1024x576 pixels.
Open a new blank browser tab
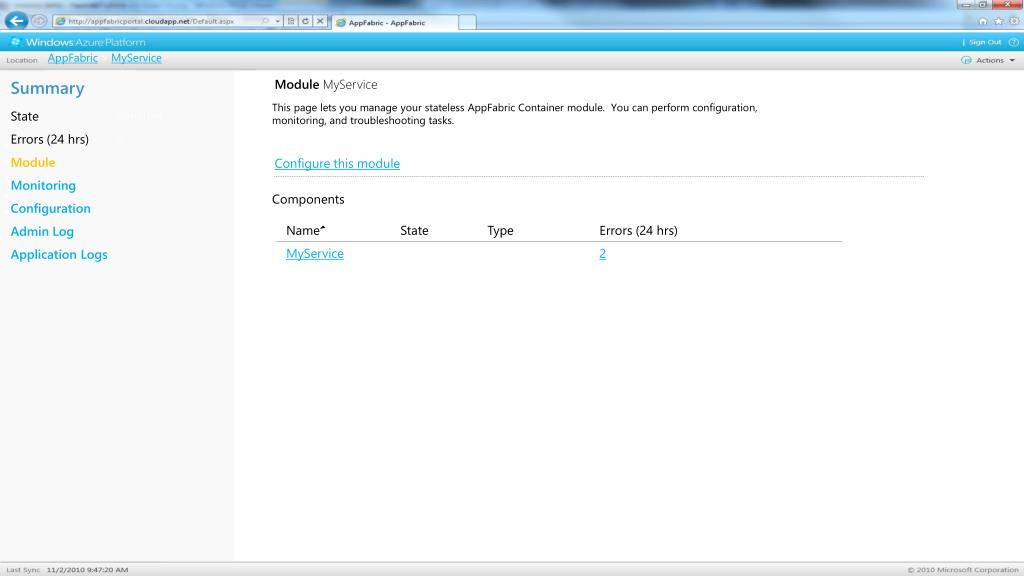[x=467, y=22]
